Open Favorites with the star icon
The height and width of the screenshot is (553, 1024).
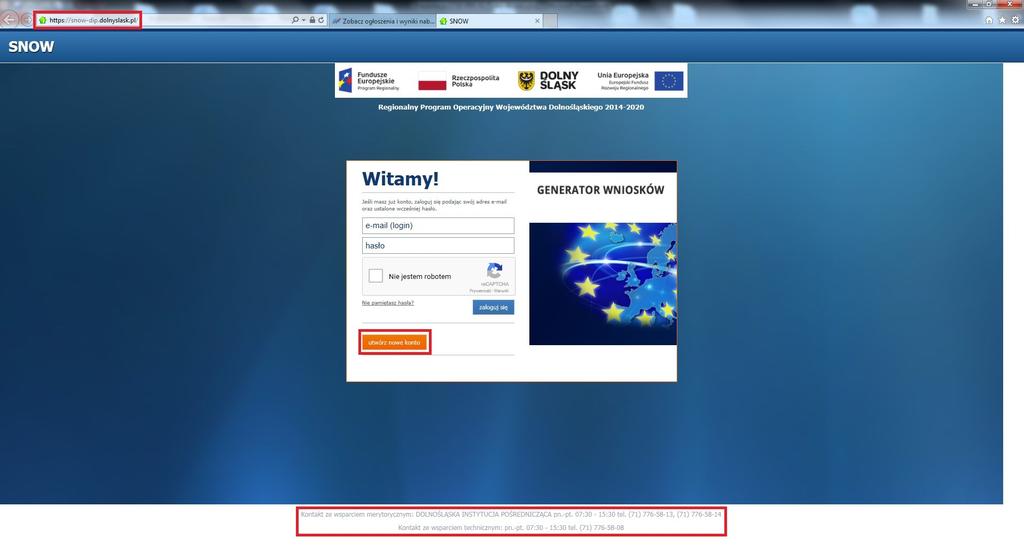(x=1002, y=20)
